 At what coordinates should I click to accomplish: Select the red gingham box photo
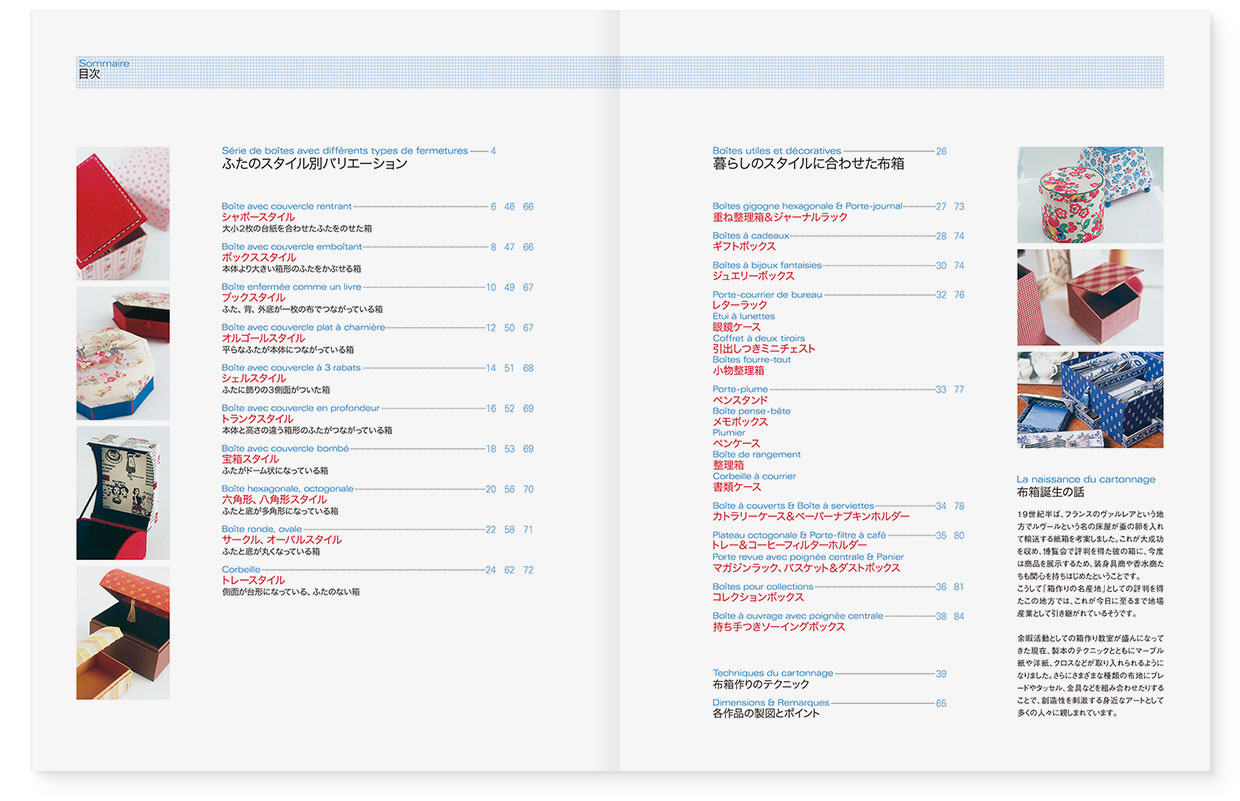click(x=1090, y=297)
